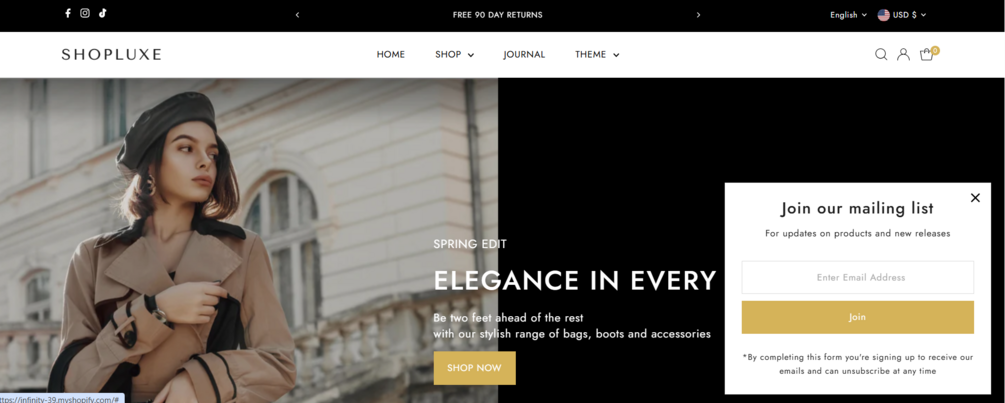Click the search magnifier icon
The width and height of the screenshot is (1005, 403).
tap(881, 54)
